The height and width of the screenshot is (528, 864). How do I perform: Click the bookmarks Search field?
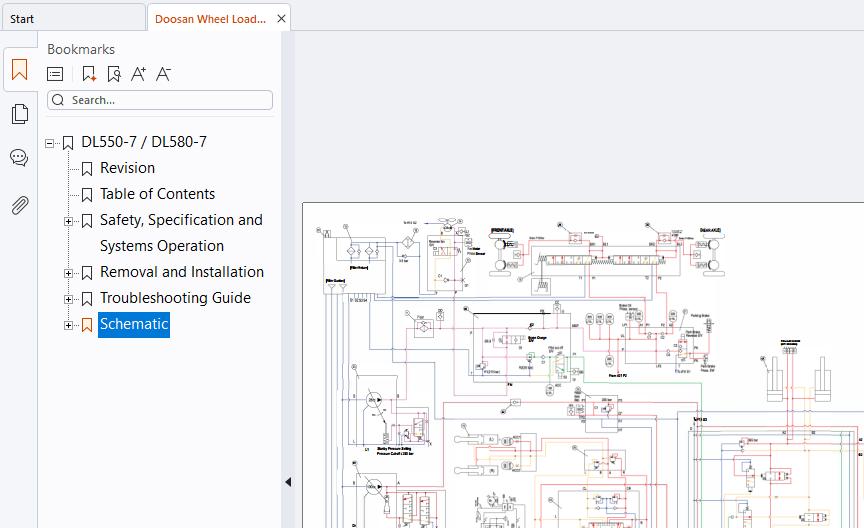pyautogui.click(x=160, y=100)
